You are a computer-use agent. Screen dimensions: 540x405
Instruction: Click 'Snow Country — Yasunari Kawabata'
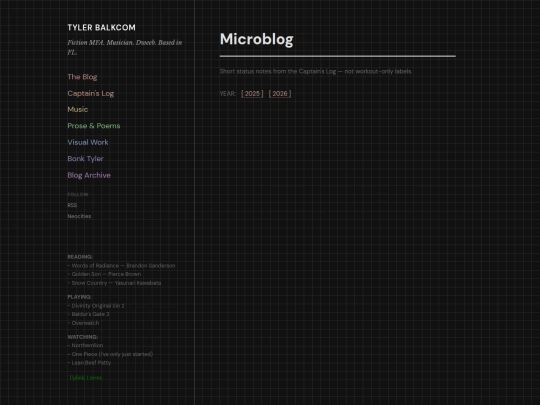click(114, 283)
